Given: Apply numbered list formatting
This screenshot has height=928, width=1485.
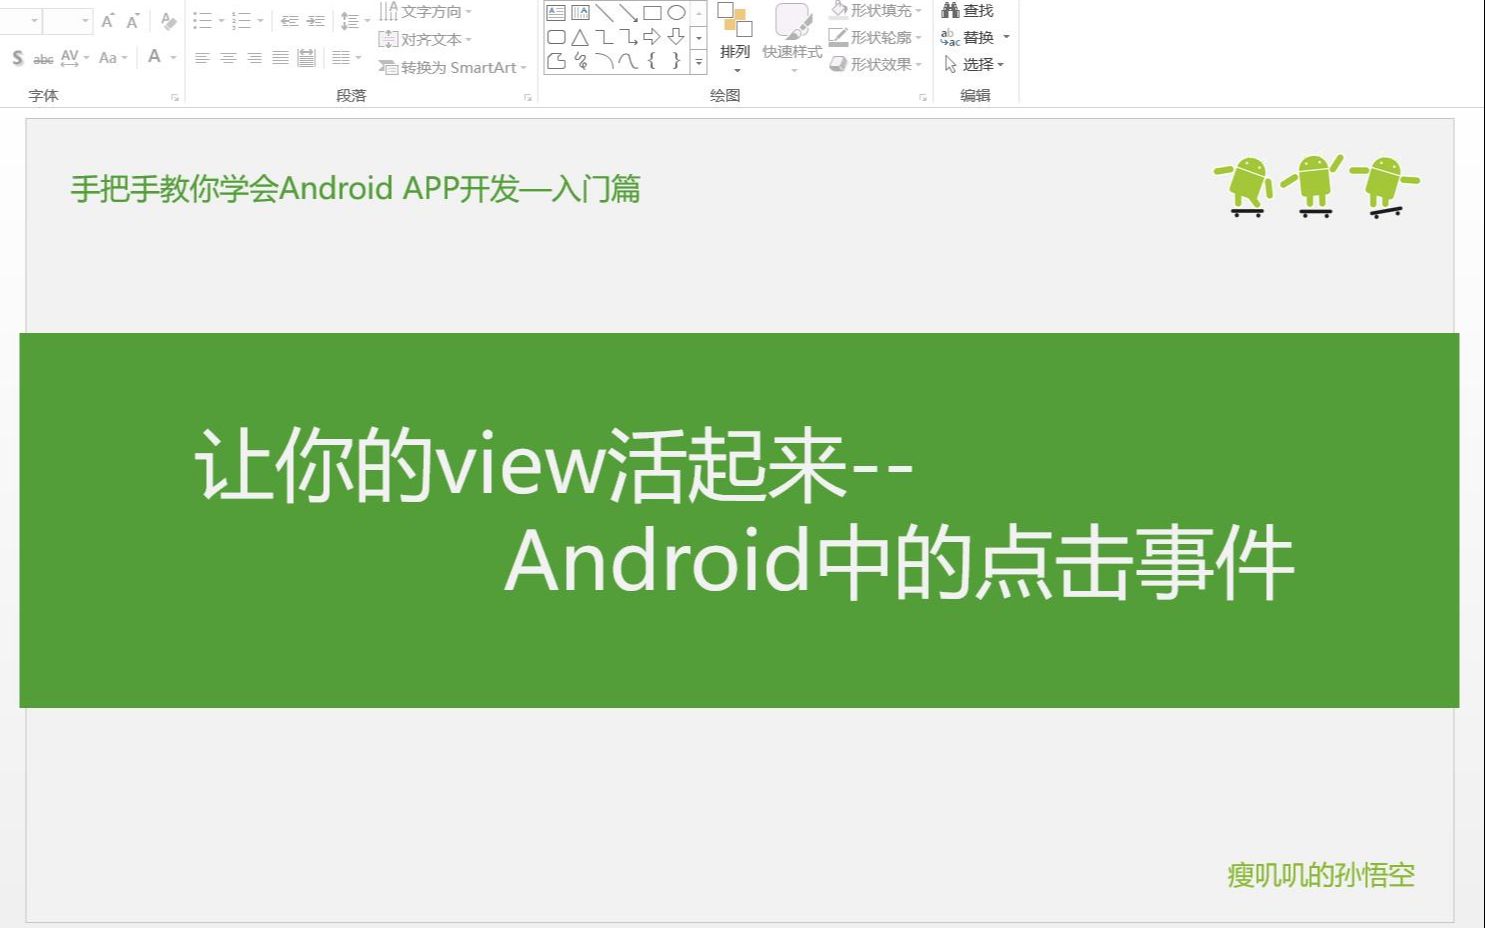Looking at the screenshot, I should point(241,21).
